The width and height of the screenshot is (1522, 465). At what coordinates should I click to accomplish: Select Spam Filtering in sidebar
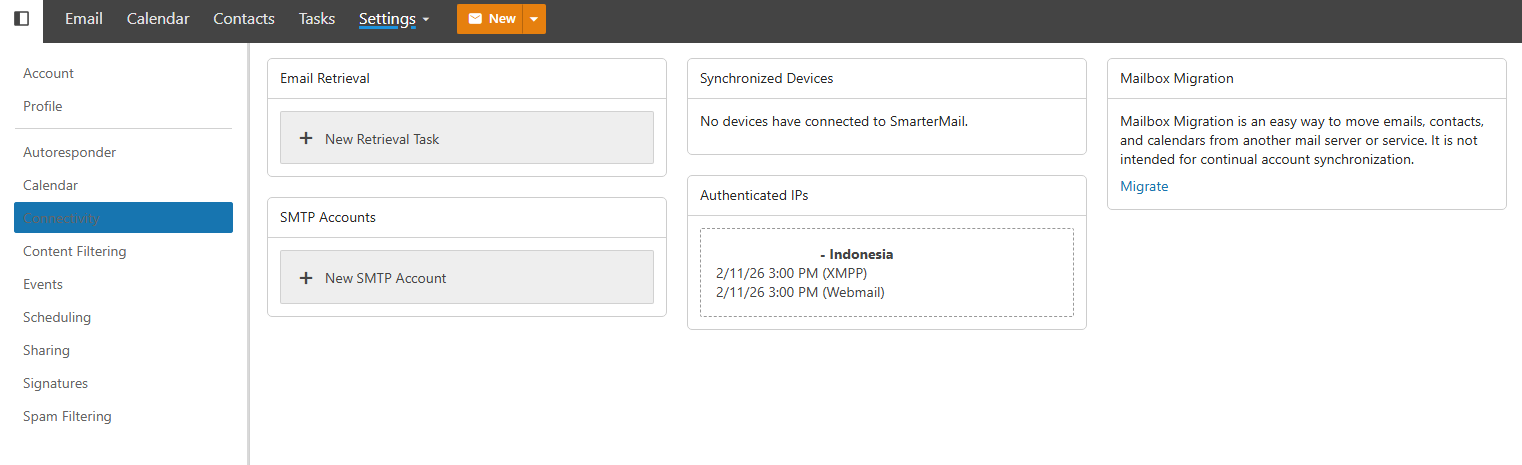click(x=68, y=416)
